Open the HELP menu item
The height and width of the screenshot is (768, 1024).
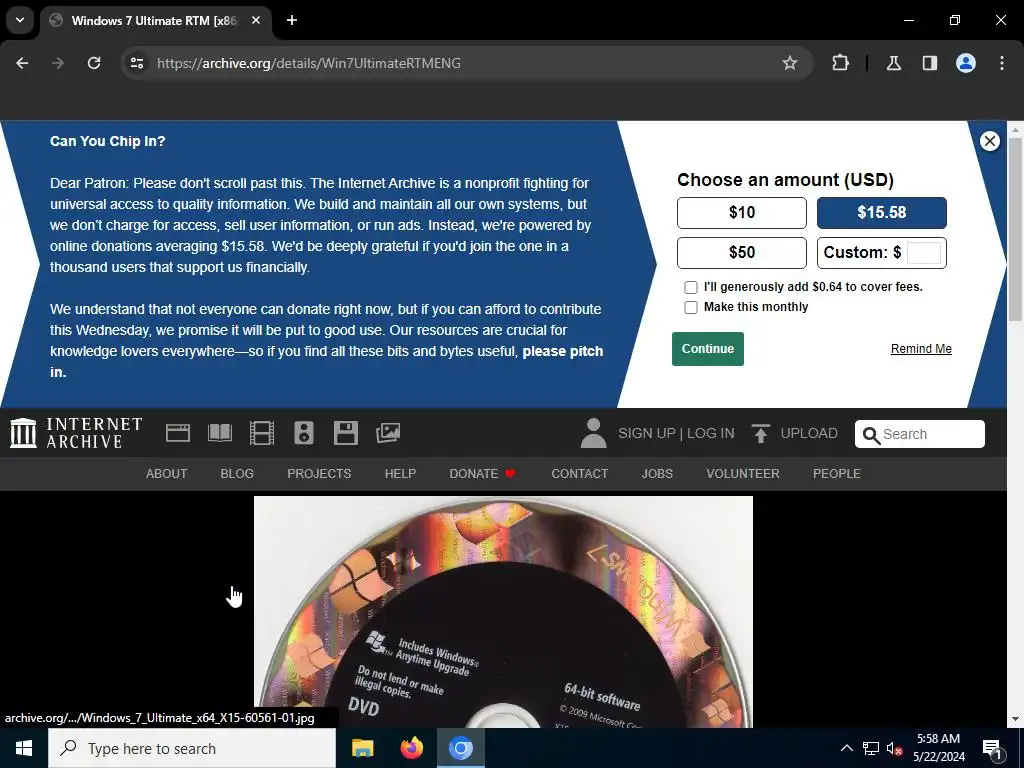400,473
